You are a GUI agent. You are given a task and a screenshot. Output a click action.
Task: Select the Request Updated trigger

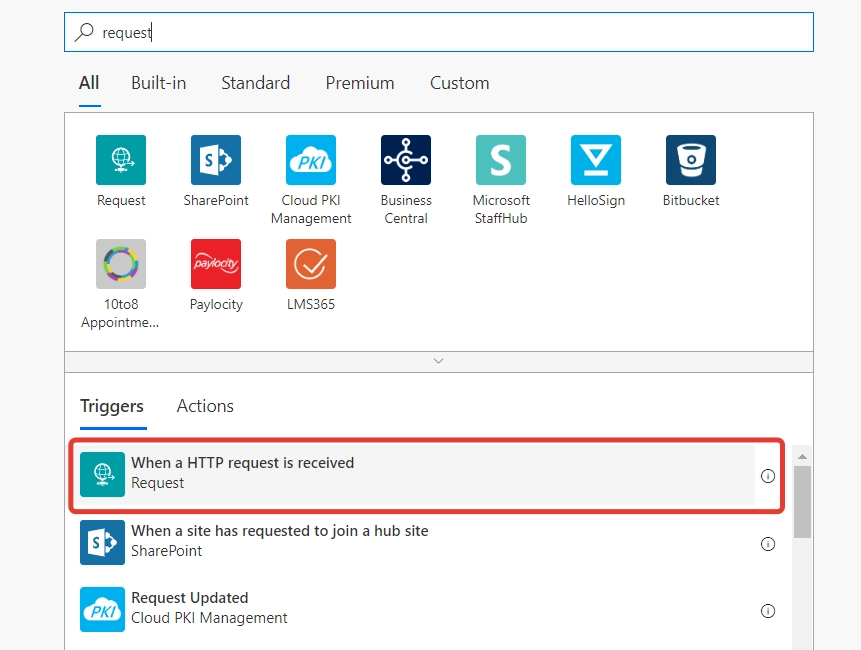point(417,609)
